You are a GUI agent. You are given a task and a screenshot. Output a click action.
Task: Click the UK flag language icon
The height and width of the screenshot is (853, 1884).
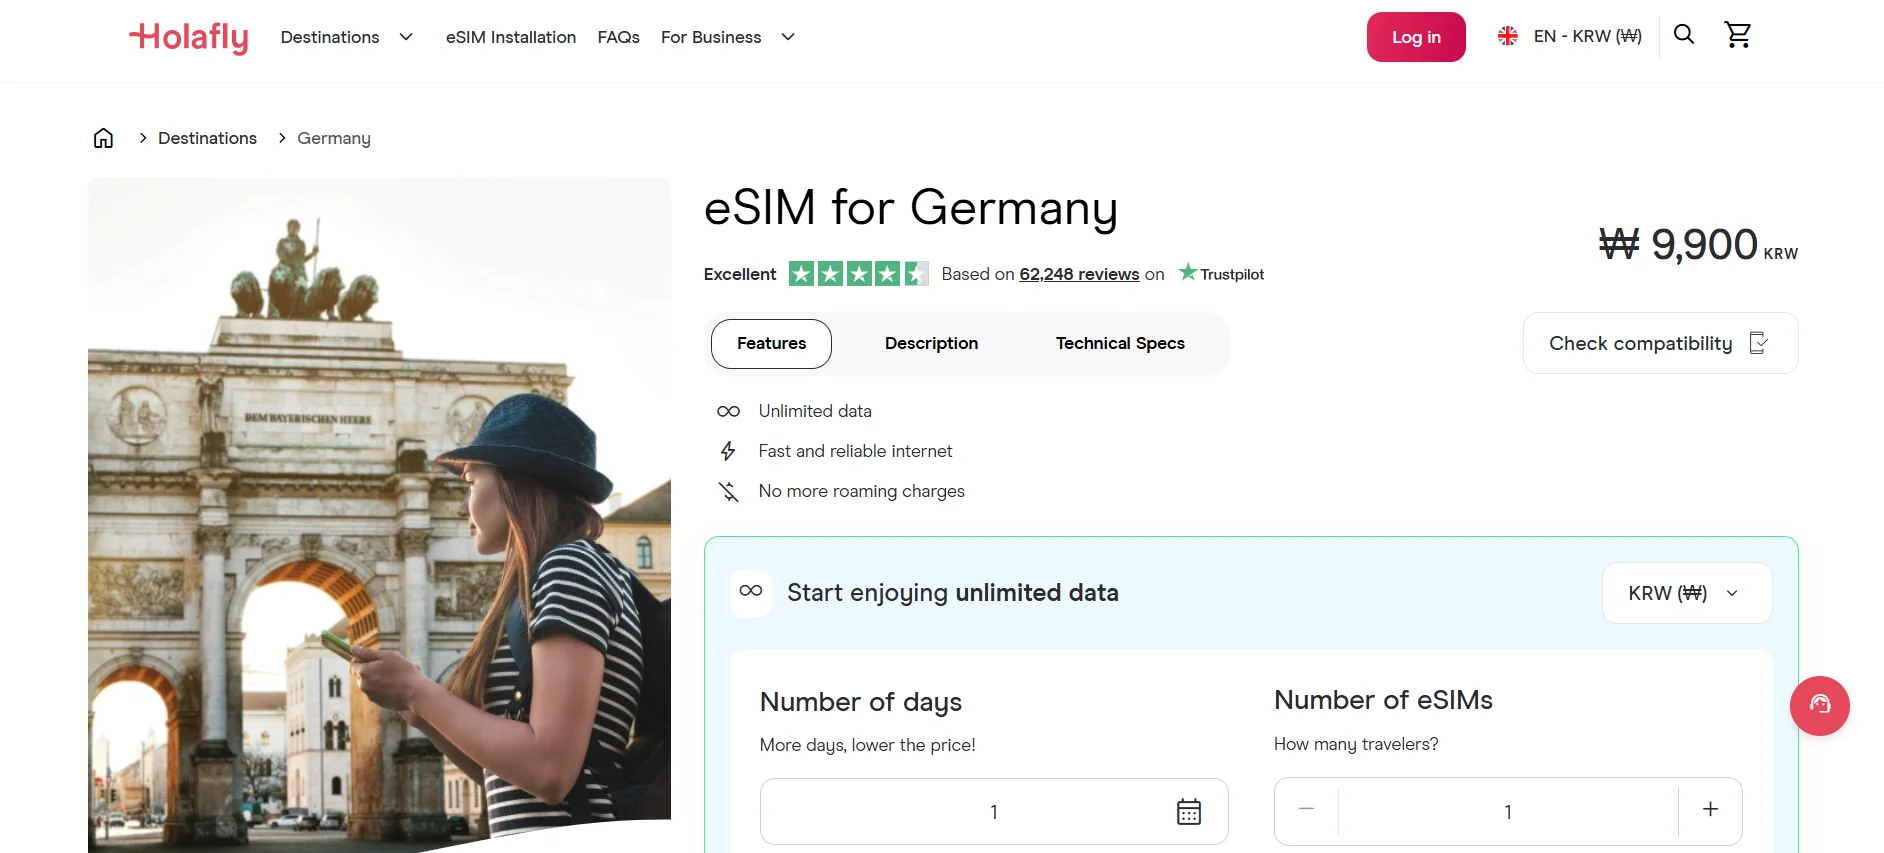pos(1506,35)
